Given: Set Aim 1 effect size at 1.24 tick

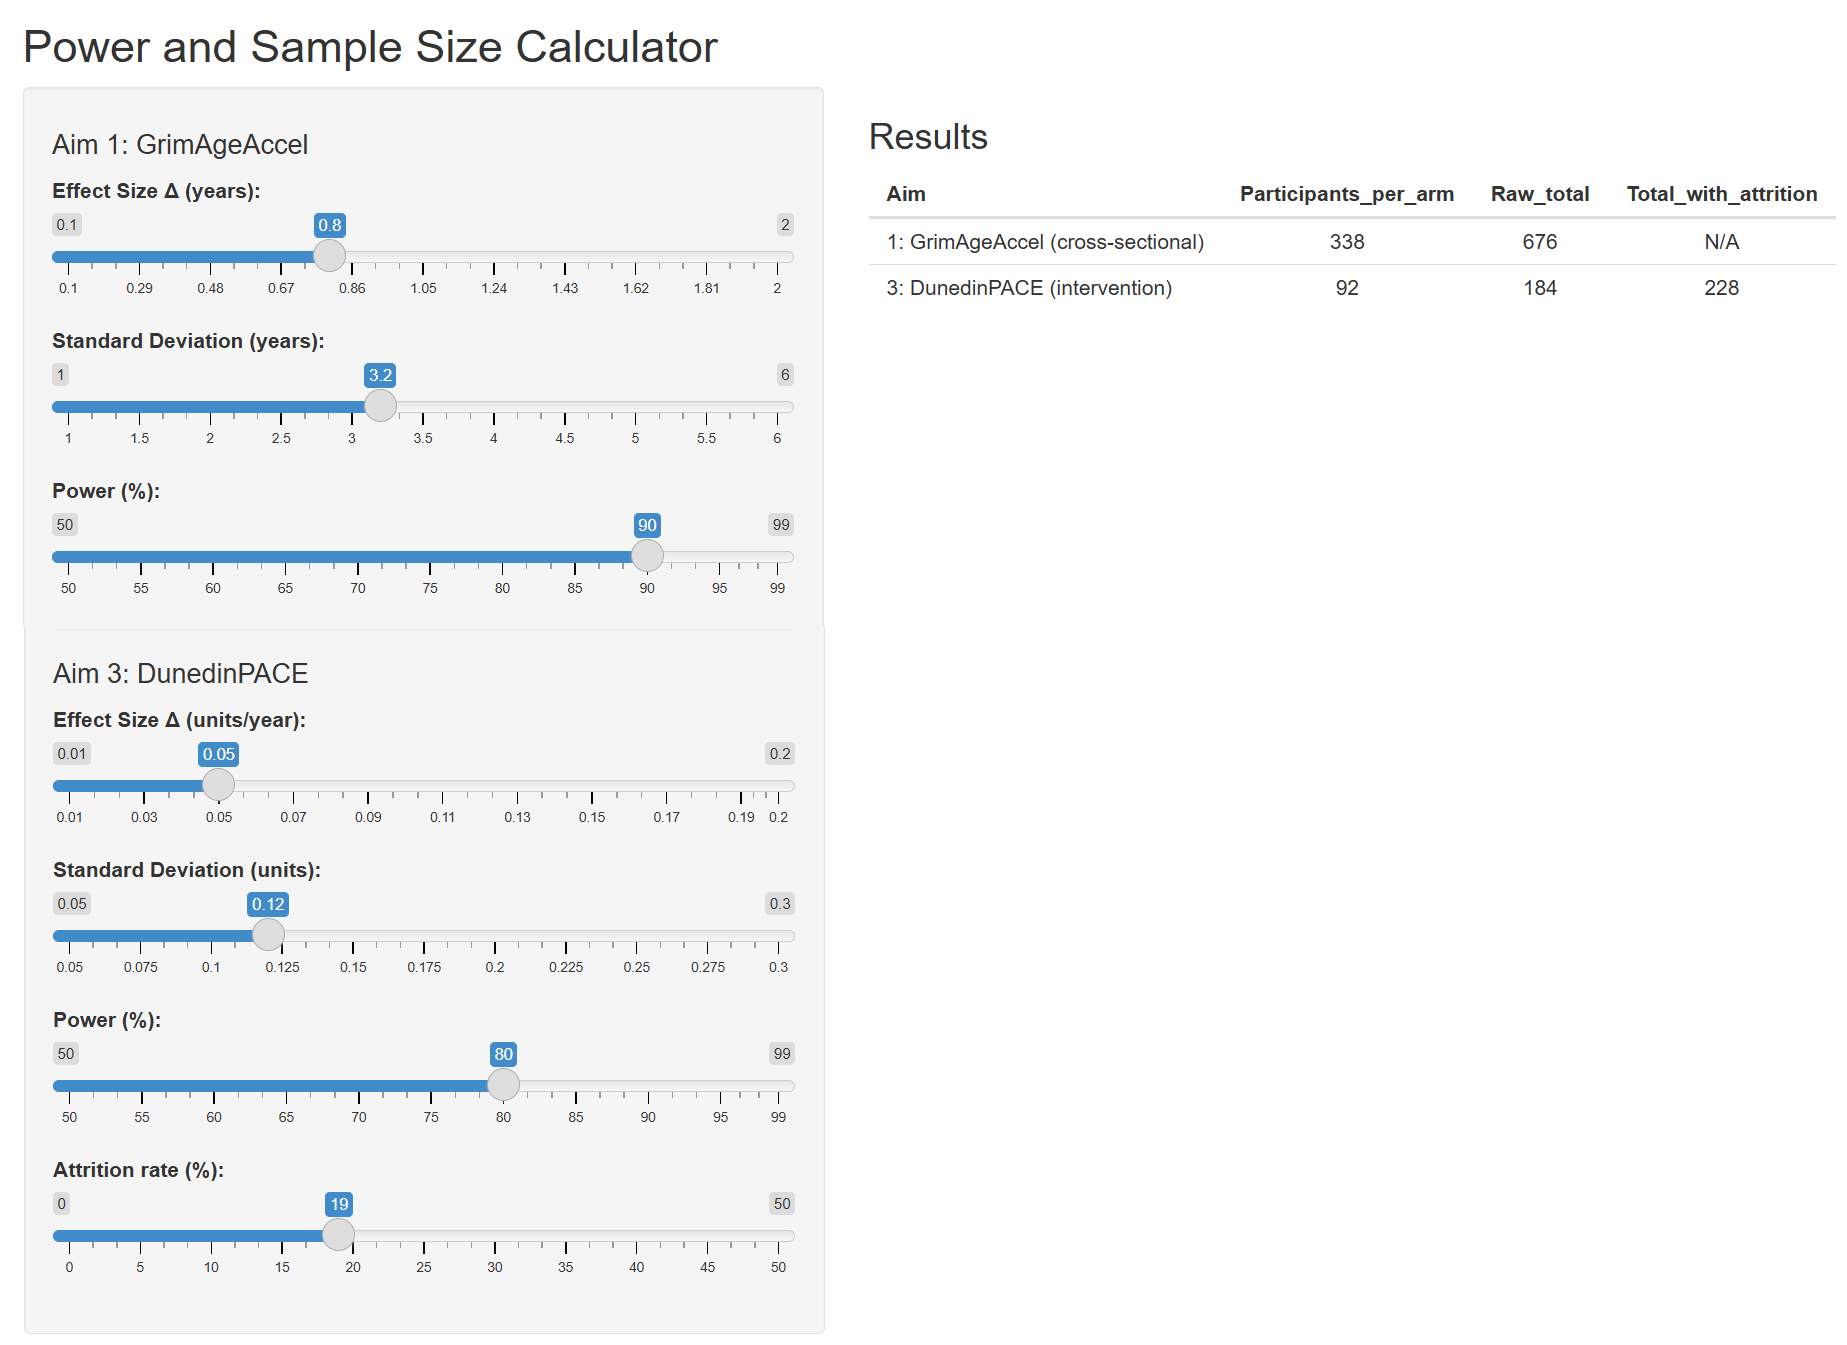Looking at the screenshot, I should pos(494,257).
